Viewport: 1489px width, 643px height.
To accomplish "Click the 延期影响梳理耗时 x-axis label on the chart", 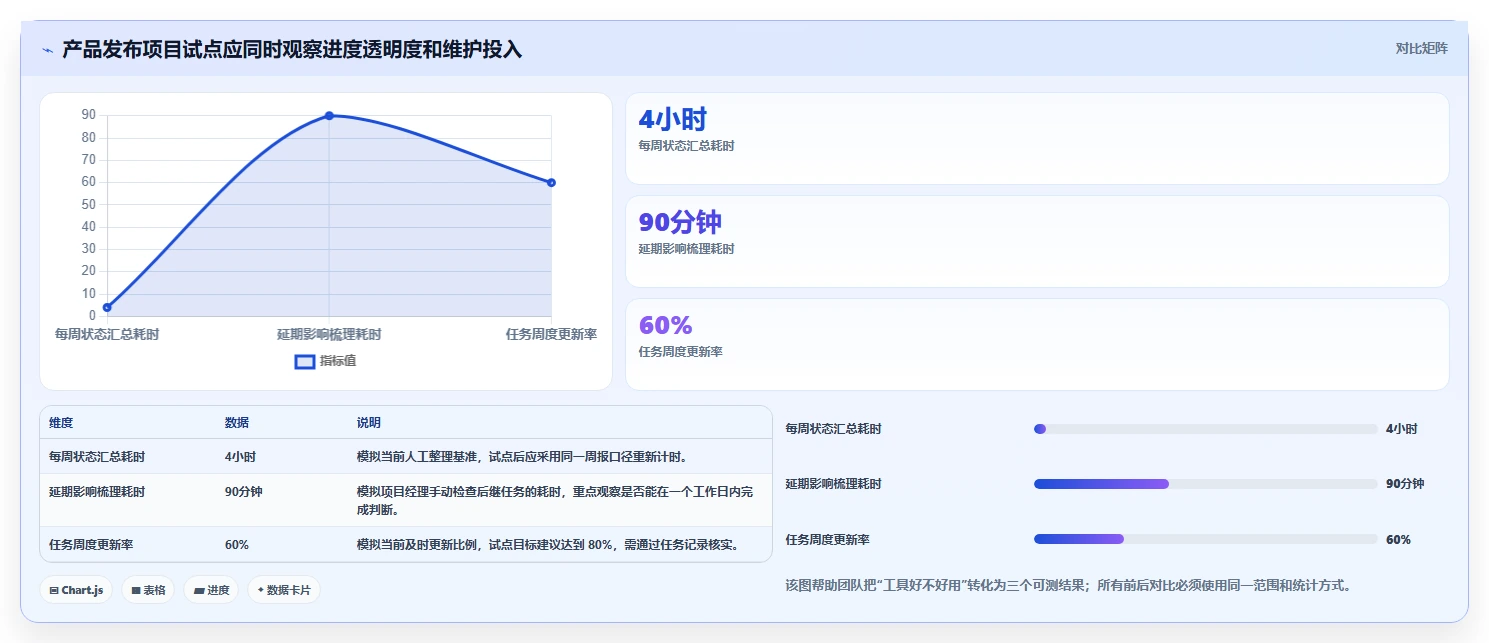I will tap(329, 335).
